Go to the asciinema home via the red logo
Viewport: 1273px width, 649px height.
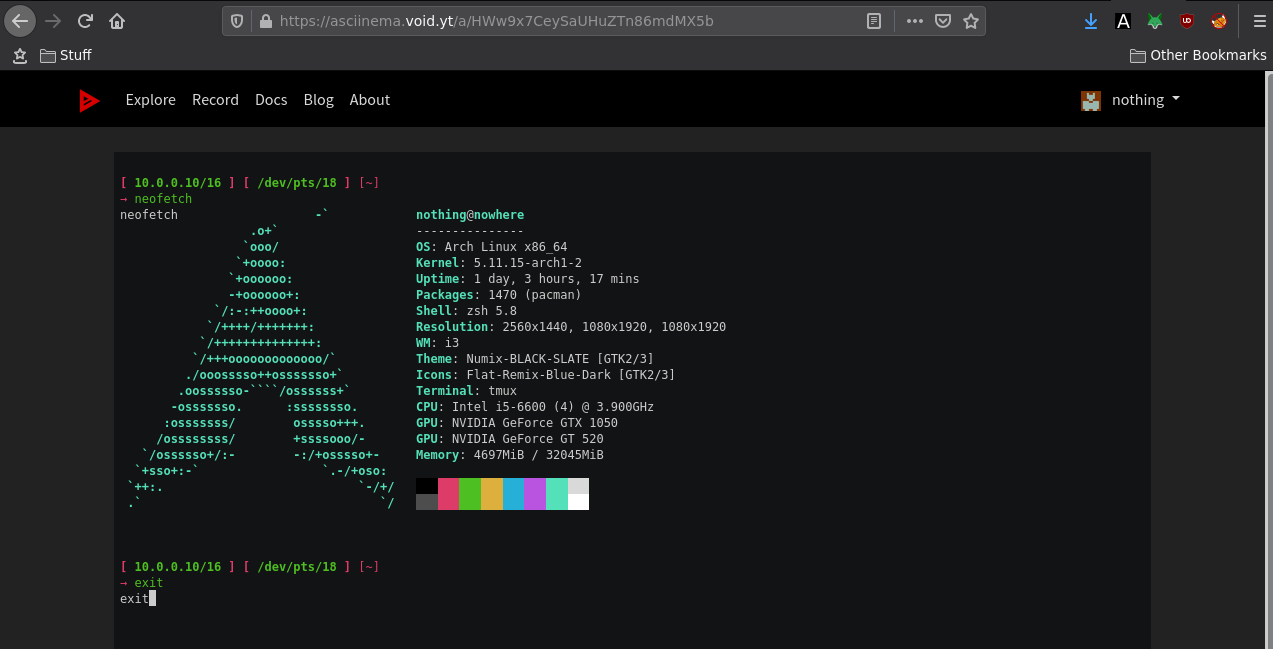(x=90, y=100)
